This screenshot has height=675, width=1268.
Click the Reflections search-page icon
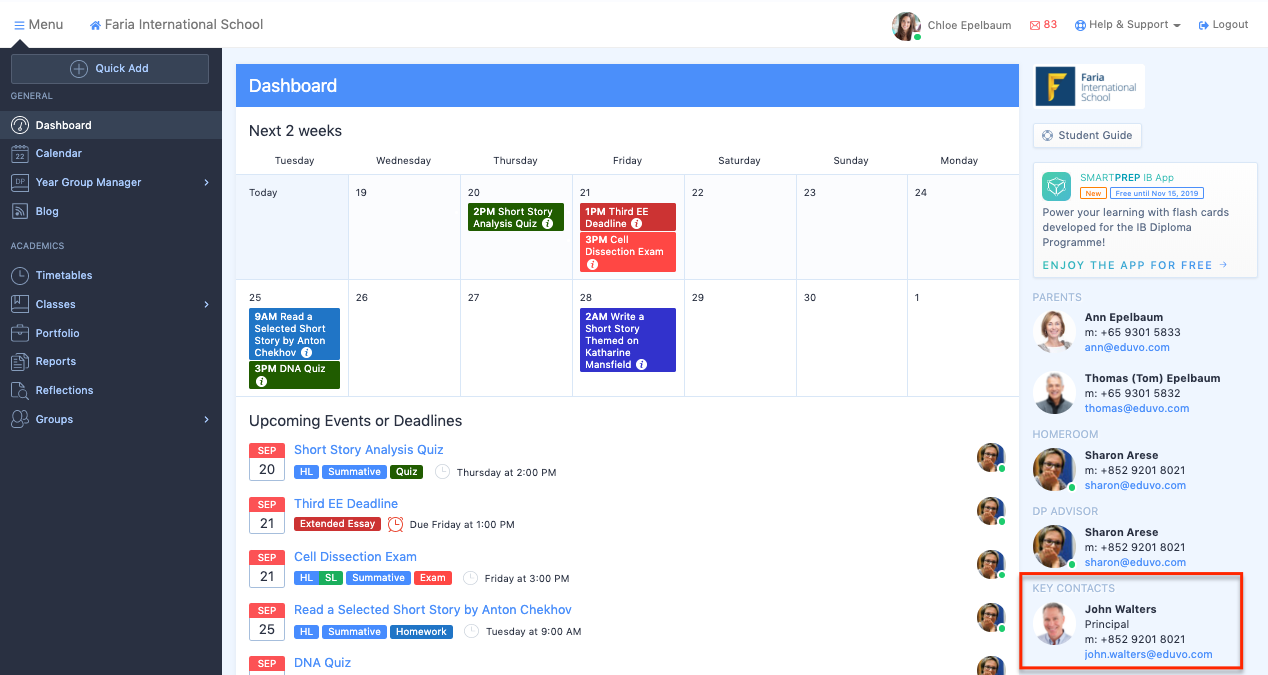[x=20, y=391]
